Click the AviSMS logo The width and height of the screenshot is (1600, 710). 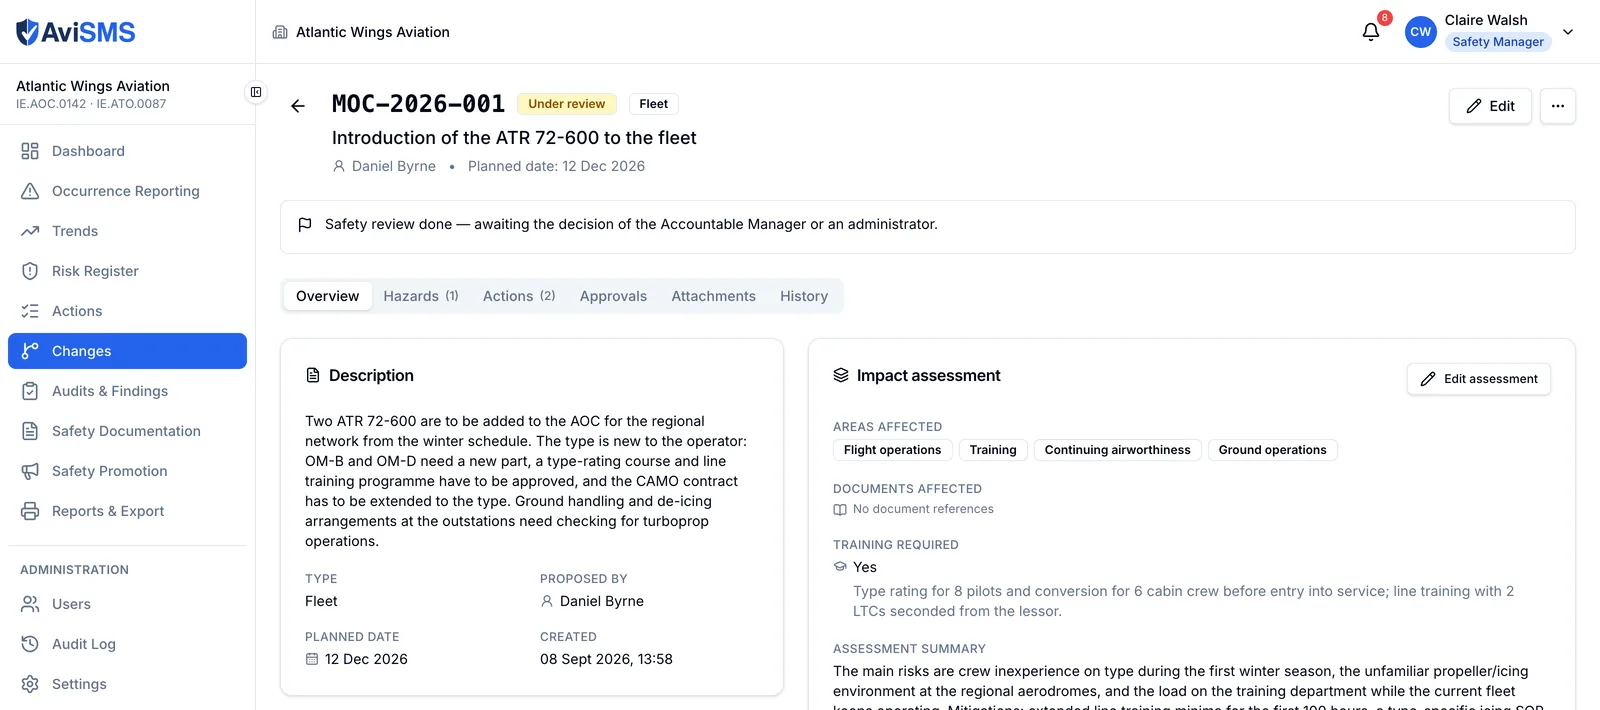click(76, 32)
